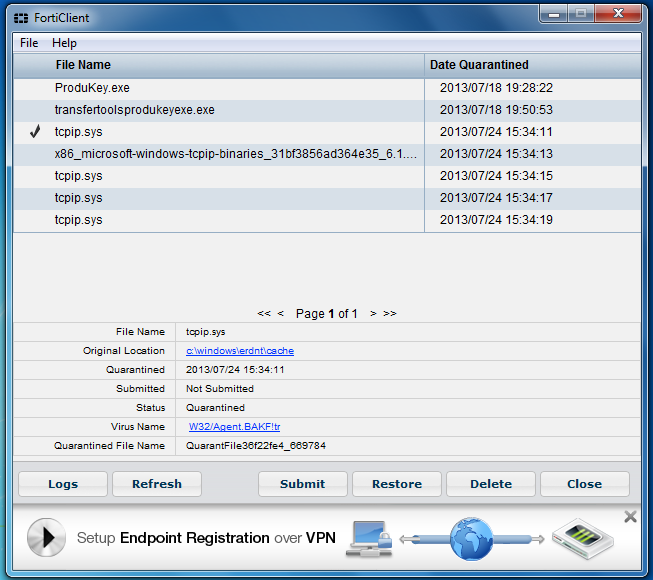The height and width of the screenshot is (580, 653).
Task: Play the Endpoint Registration banner video
Action: [x=46, y=537]
